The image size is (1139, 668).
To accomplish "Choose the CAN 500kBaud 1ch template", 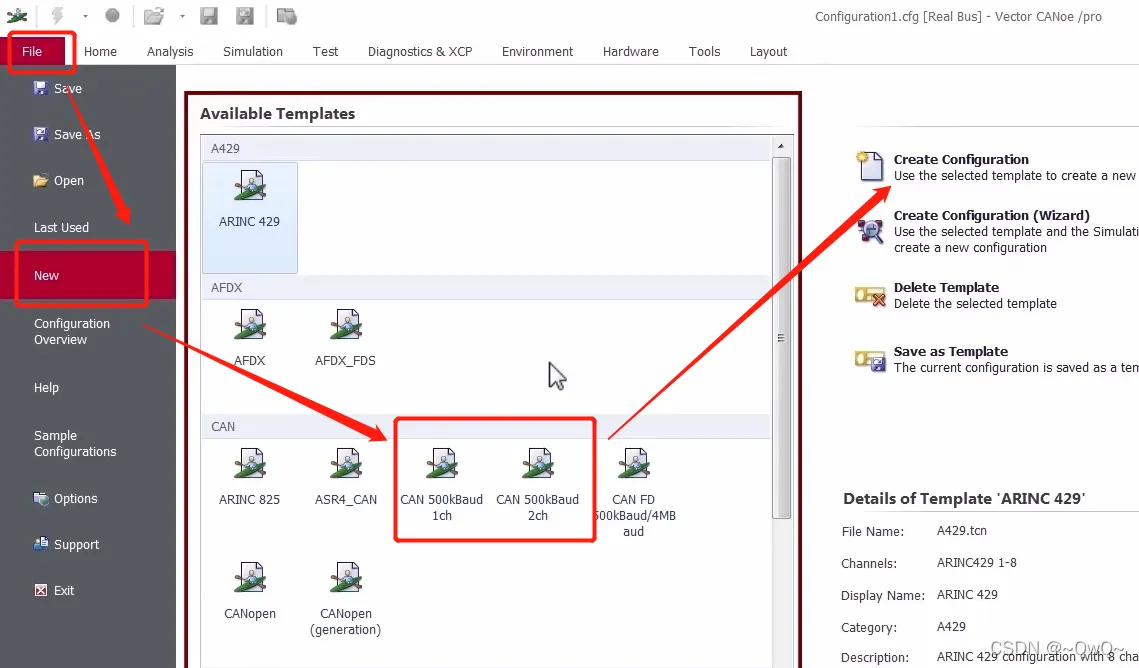I will pos(441,466).
